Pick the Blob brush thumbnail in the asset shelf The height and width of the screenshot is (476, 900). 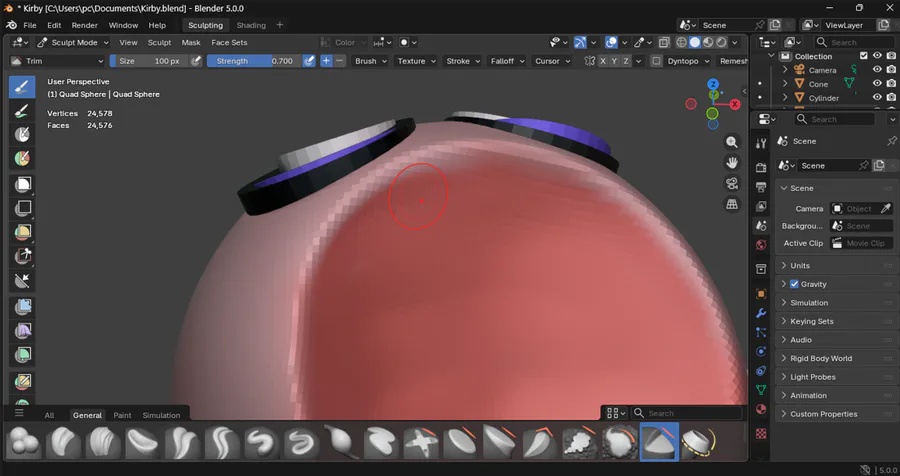pos(24,442)
